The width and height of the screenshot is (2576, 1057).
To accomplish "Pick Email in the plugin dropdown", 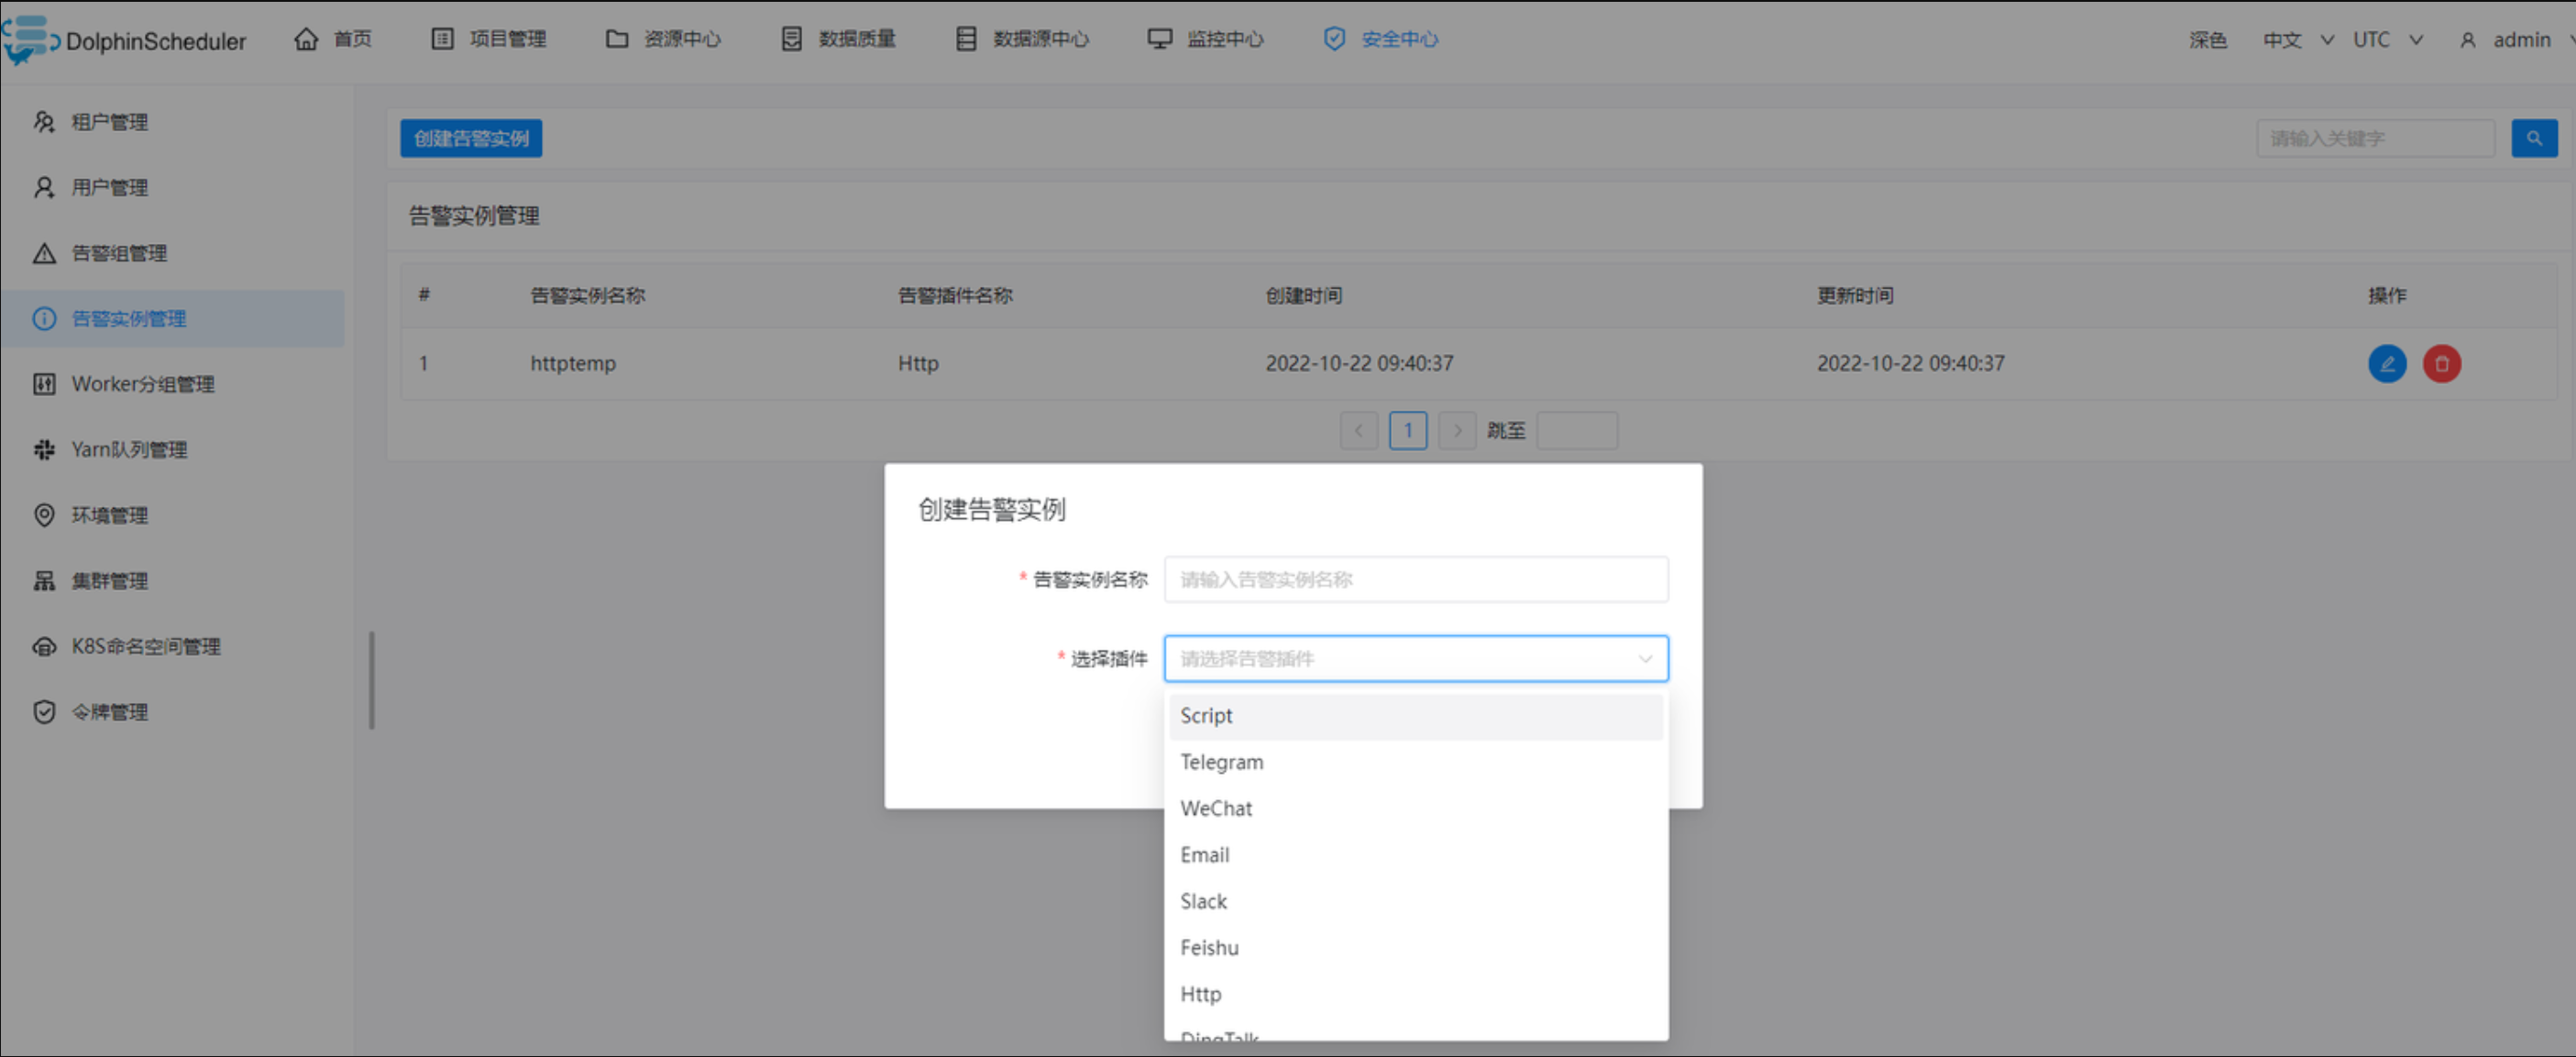I will tap(1204, 855).
